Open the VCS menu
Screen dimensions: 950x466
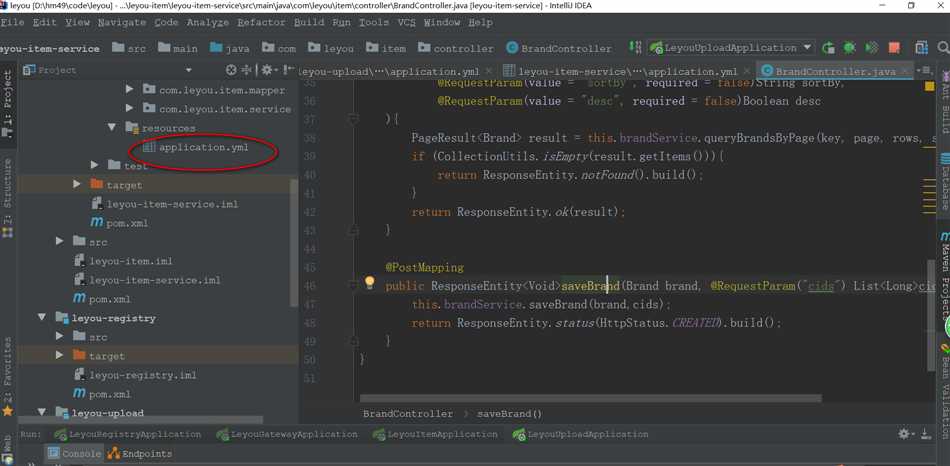(x=407, y=22)
